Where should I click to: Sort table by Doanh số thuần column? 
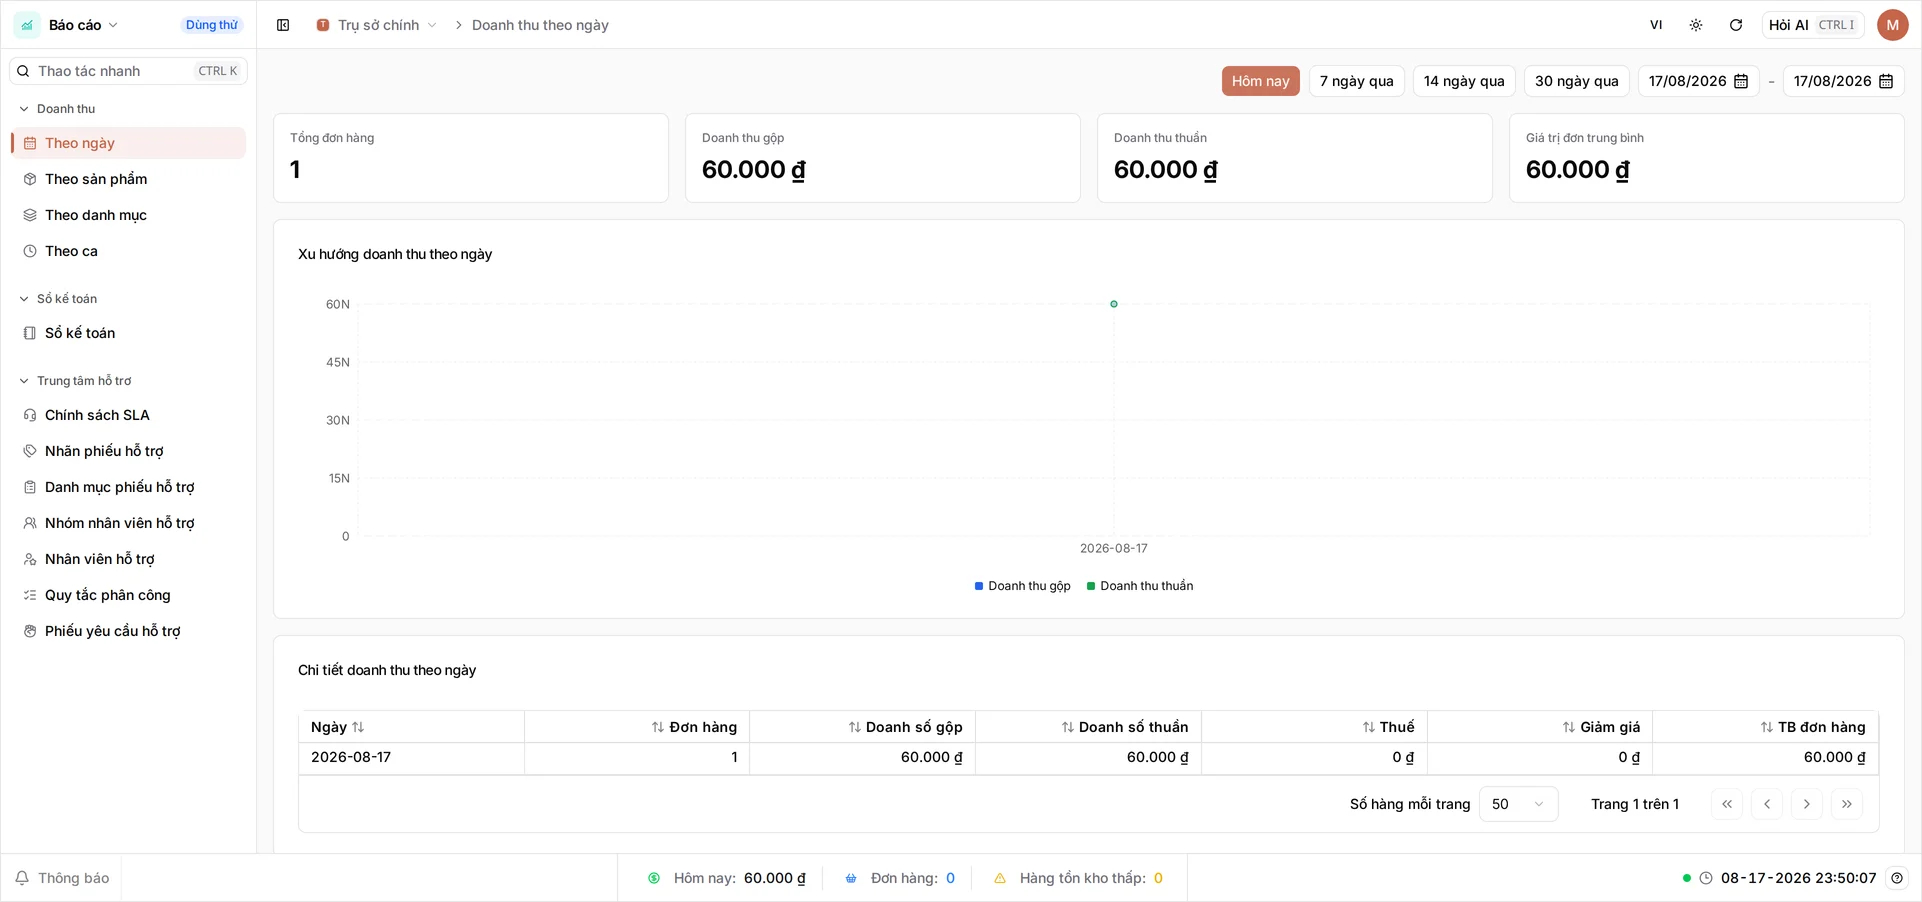coord(1125,727)
